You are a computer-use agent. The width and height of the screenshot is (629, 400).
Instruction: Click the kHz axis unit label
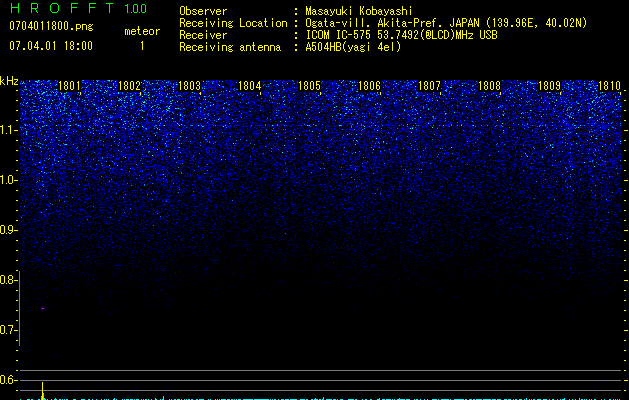coord(9,81)
